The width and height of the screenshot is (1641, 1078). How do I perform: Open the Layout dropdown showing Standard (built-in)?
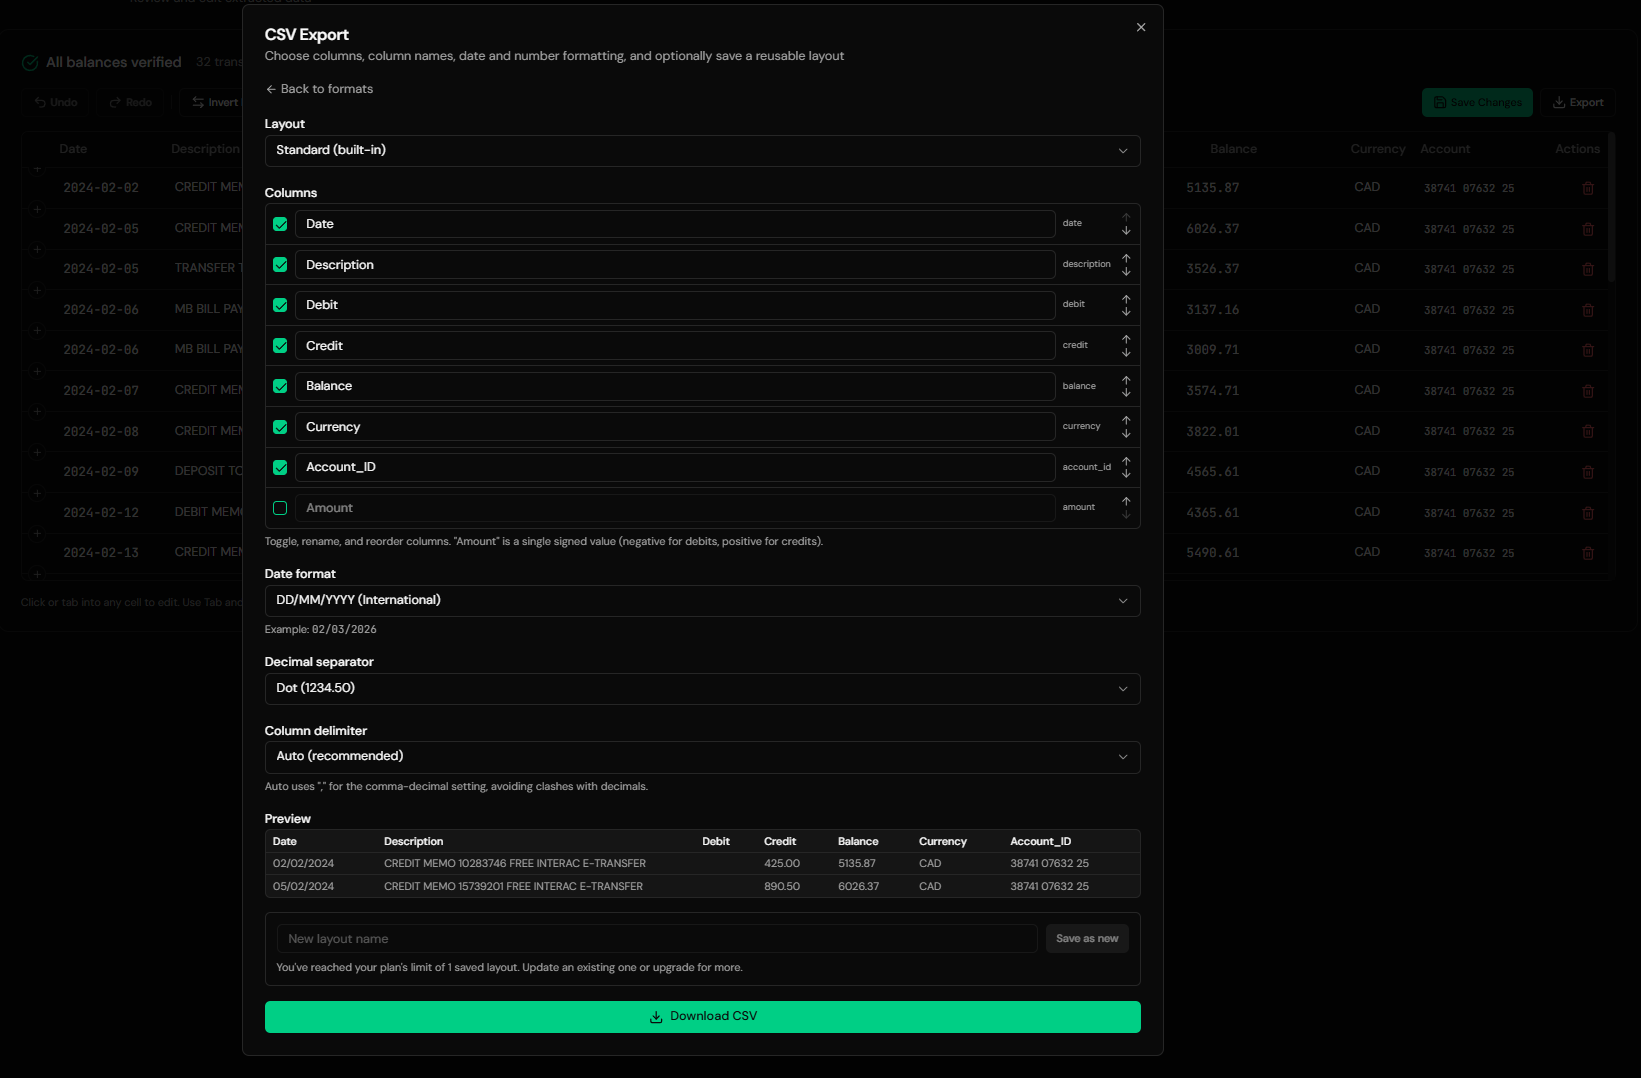click(x=702, y=151)
